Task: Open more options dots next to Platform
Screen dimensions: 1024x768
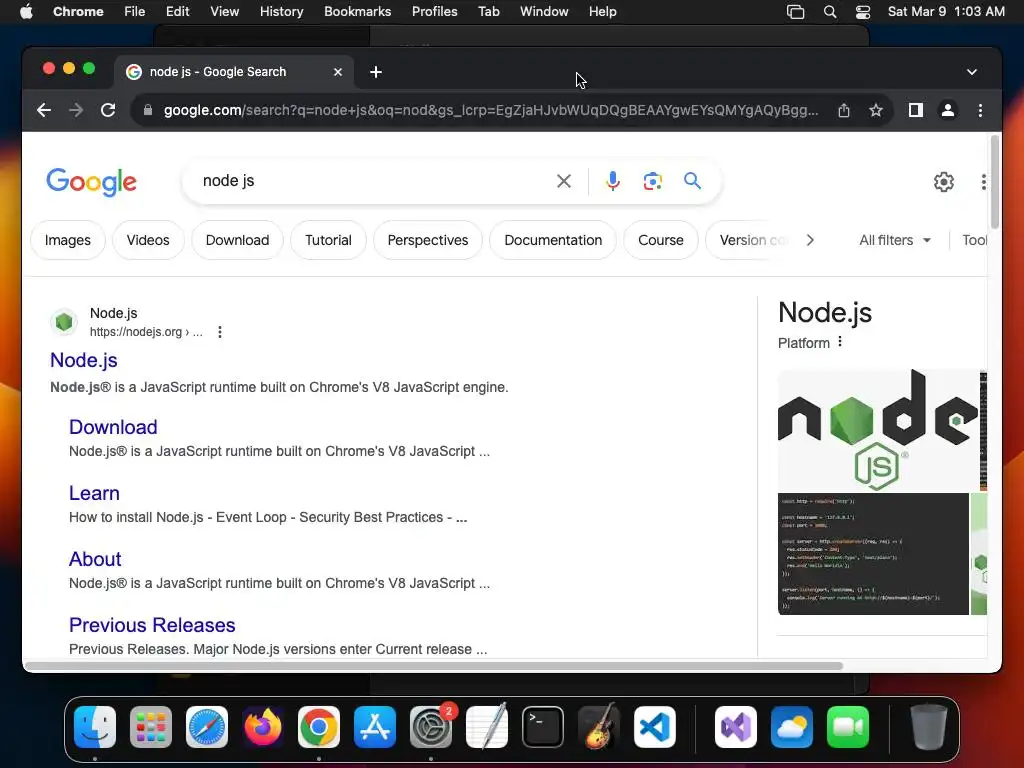Action: pos(840,342)
